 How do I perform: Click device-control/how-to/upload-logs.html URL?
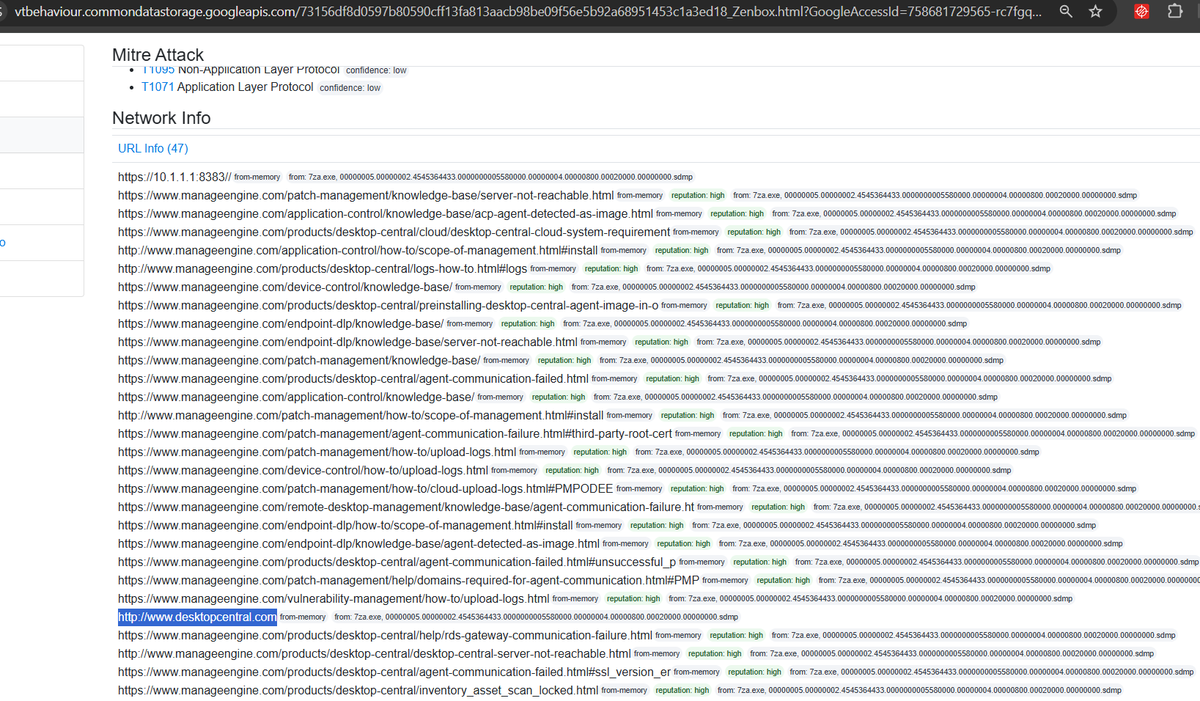coord(303,470)
